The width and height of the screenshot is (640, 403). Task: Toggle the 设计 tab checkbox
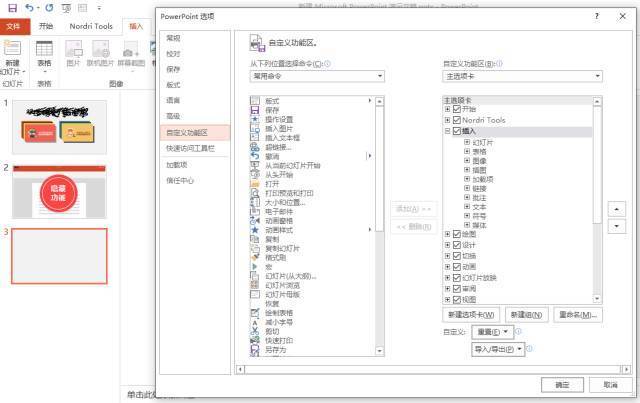point(457,245)
